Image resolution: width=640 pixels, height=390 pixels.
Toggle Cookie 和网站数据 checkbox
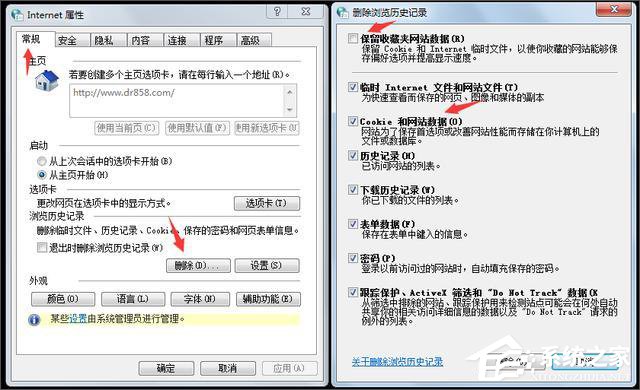(353, 121)
